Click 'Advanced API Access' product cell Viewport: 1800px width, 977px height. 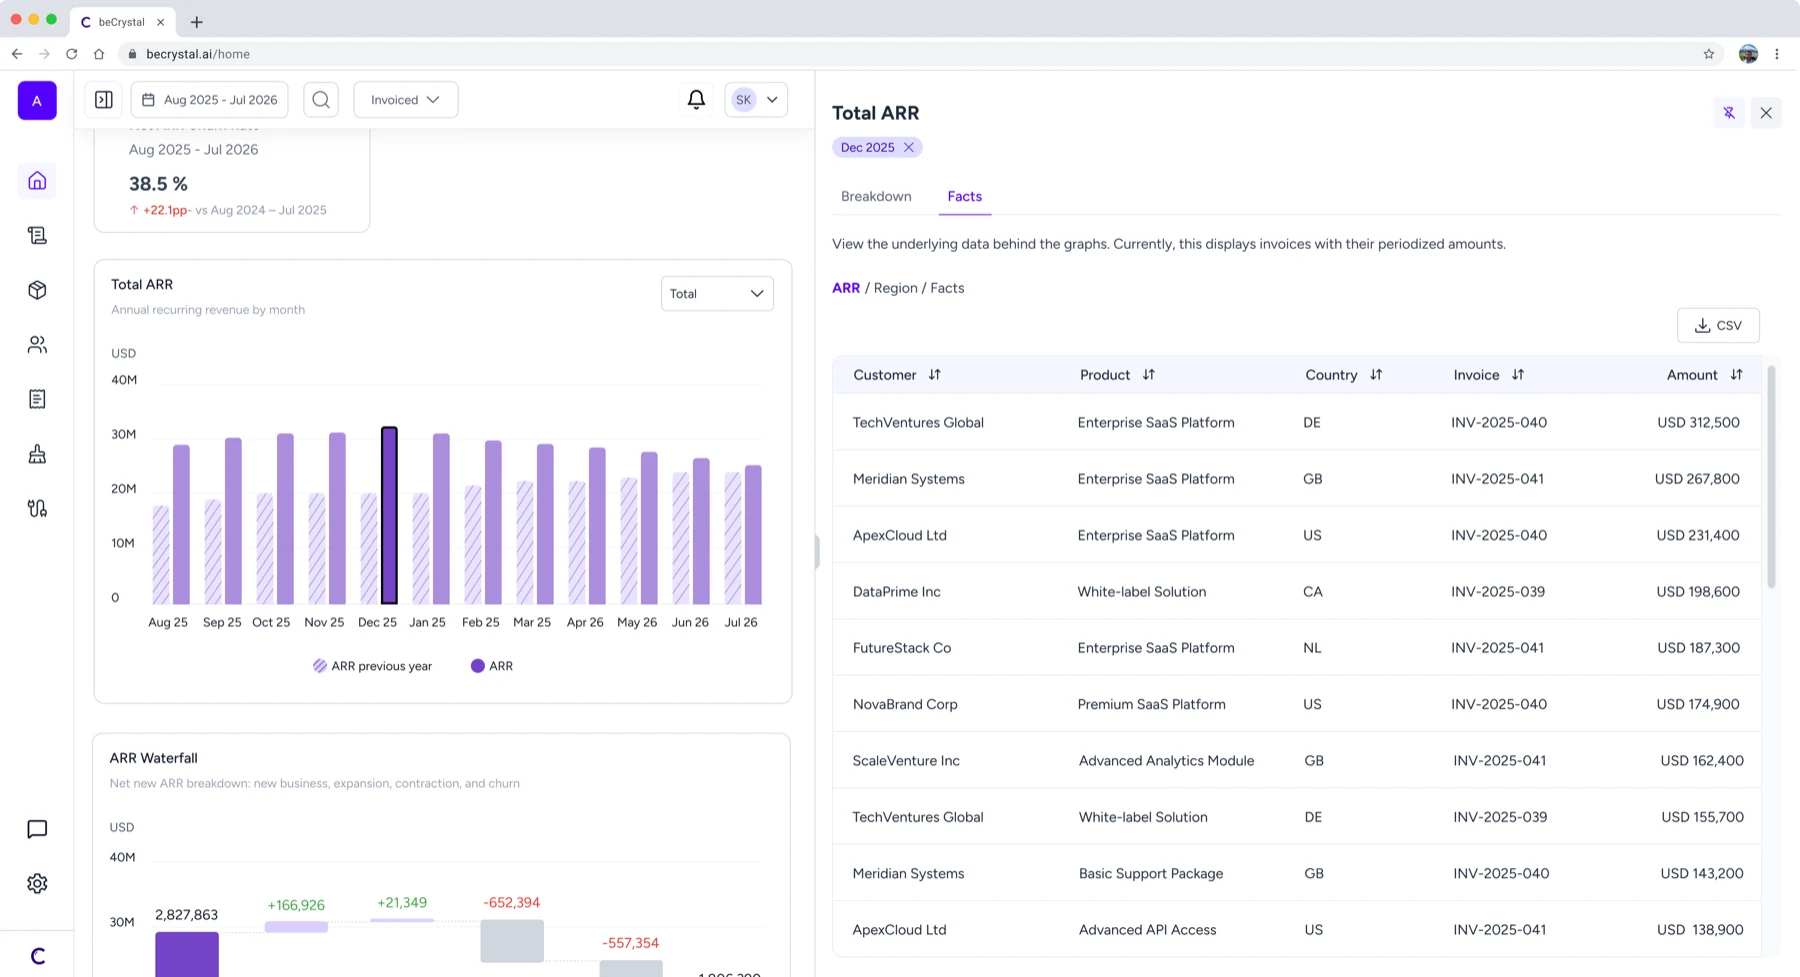coord(1148,930)
